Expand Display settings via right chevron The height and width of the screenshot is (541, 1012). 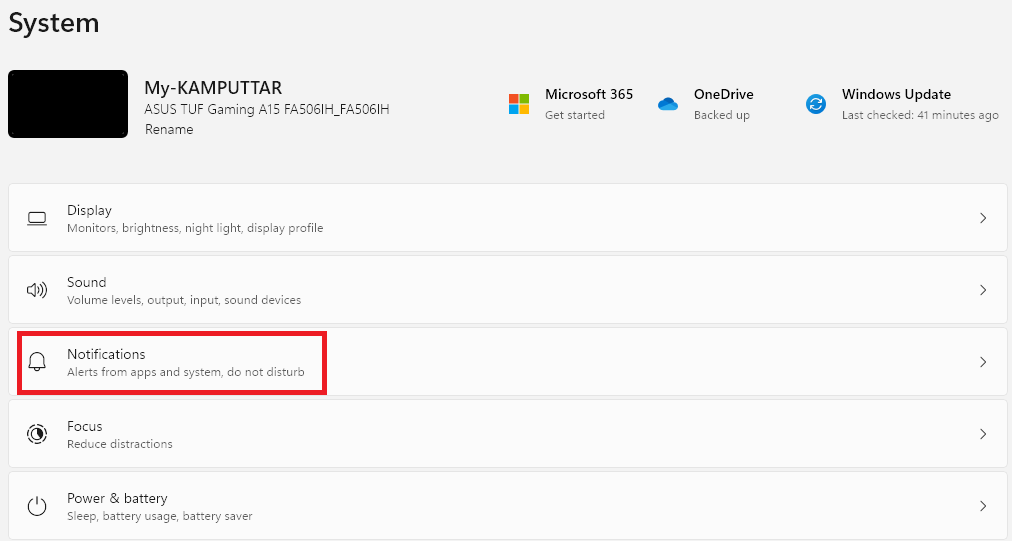click(x=983, y=218)
